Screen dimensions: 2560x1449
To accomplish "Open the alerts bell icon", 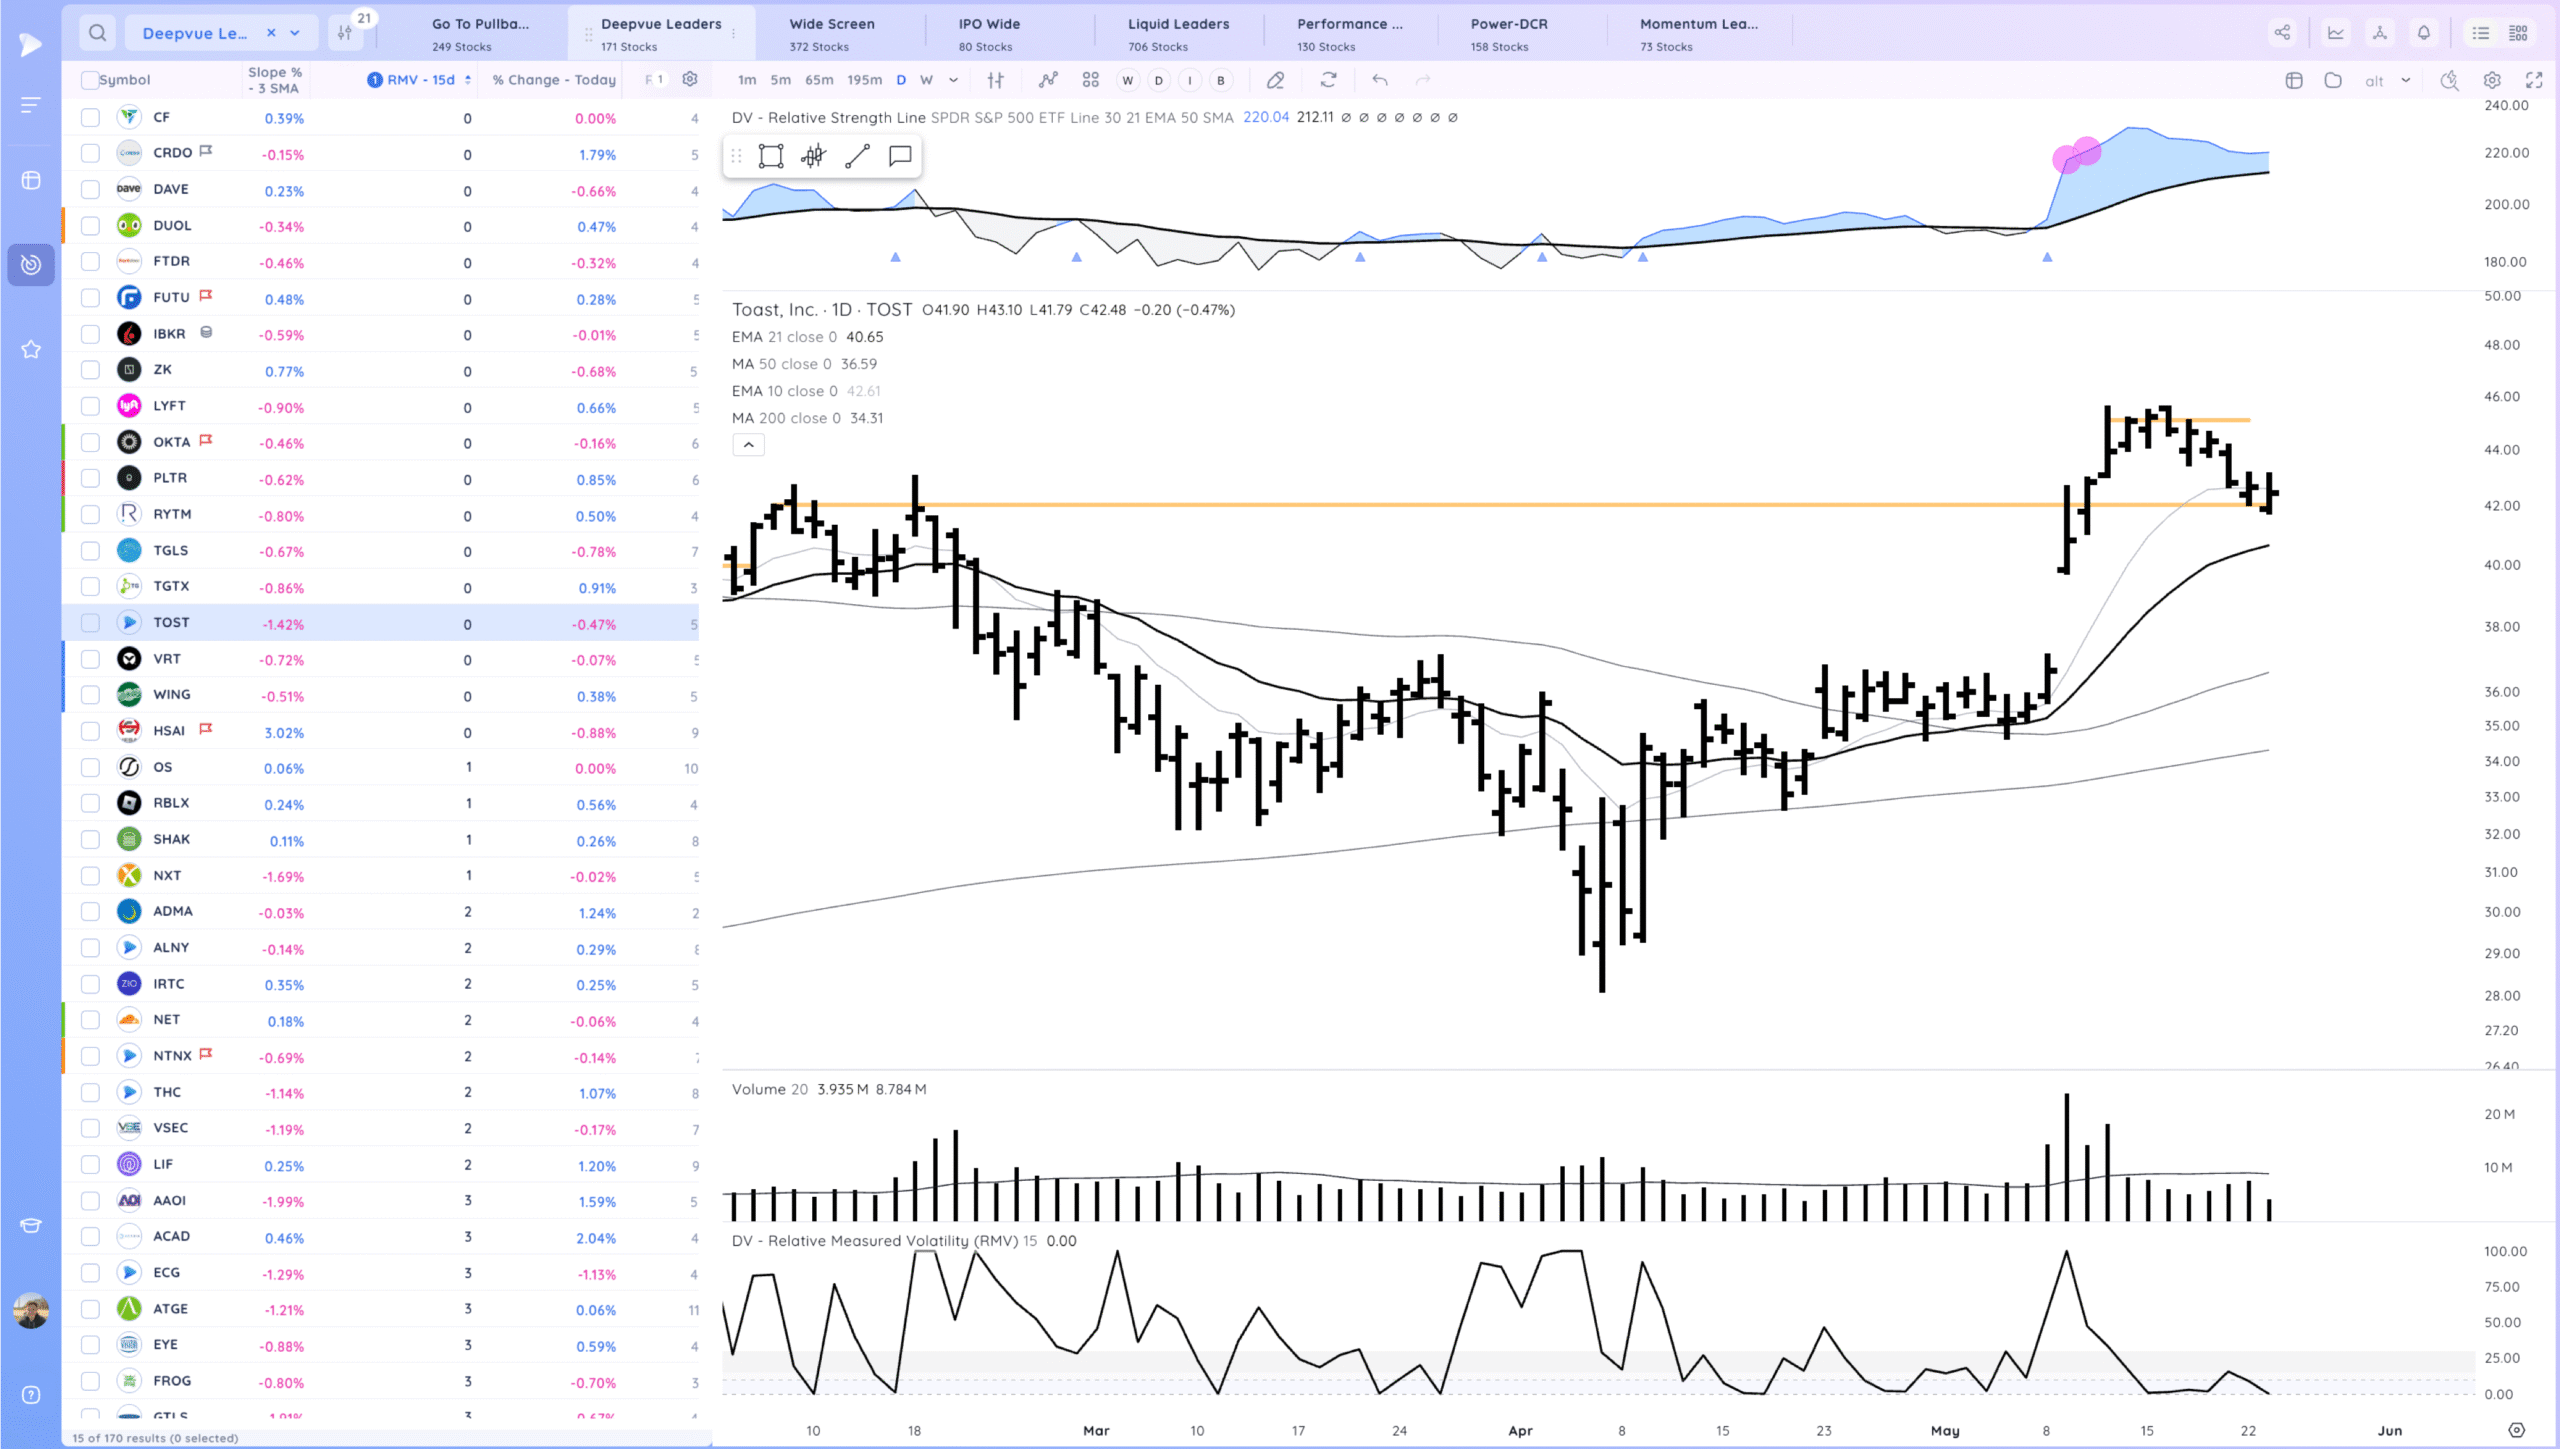I will [x=2423, y=32].
